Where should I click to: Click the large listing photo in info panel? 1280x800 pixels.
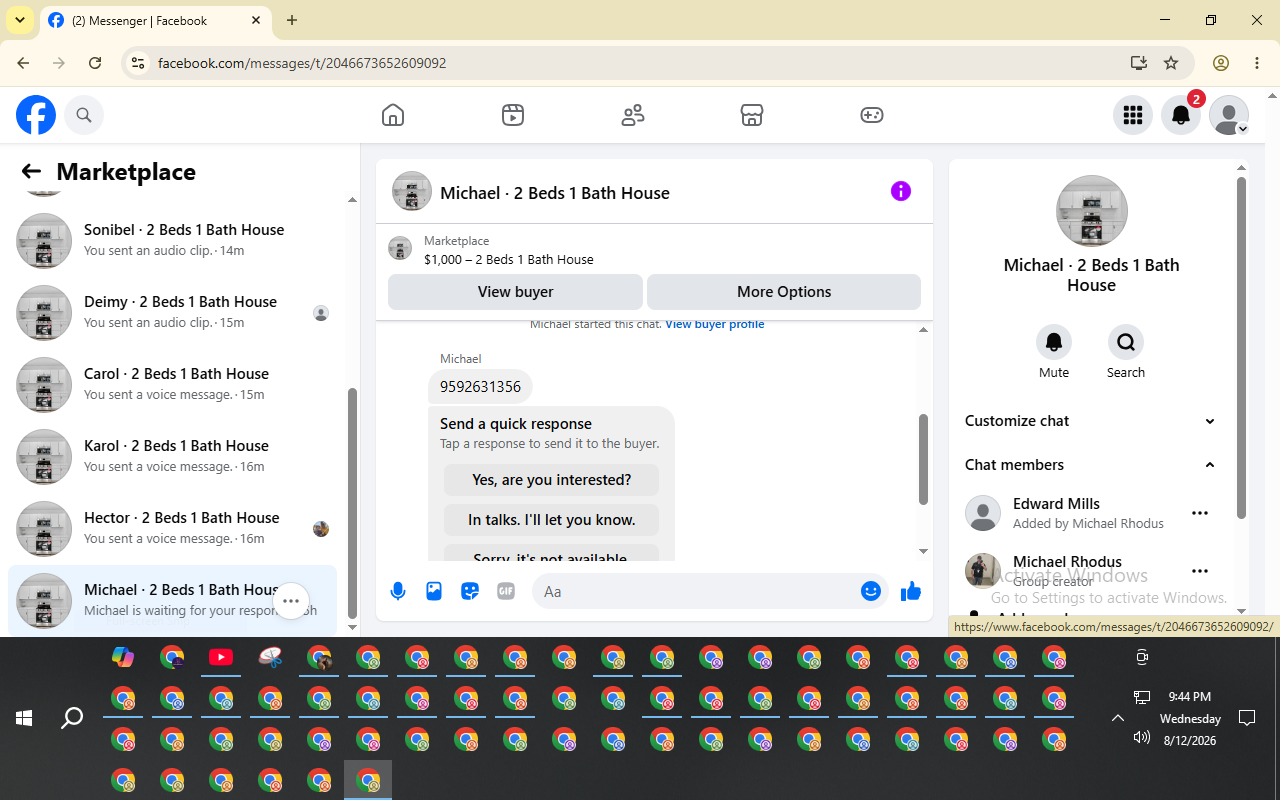(1092, 211)
